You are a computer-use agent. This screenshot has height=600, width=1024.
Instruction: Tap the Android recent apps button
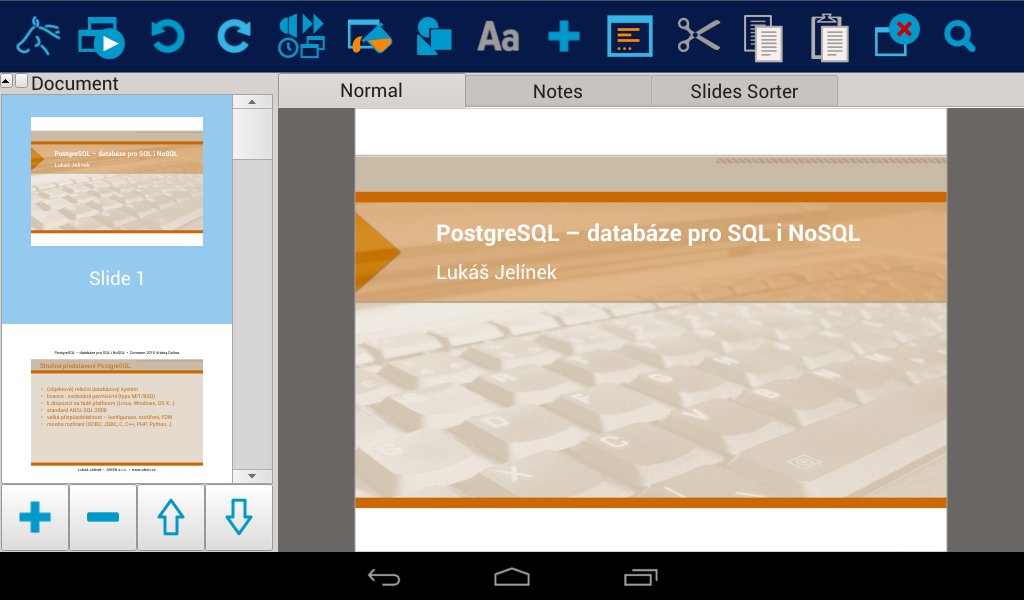click(641, 576)
